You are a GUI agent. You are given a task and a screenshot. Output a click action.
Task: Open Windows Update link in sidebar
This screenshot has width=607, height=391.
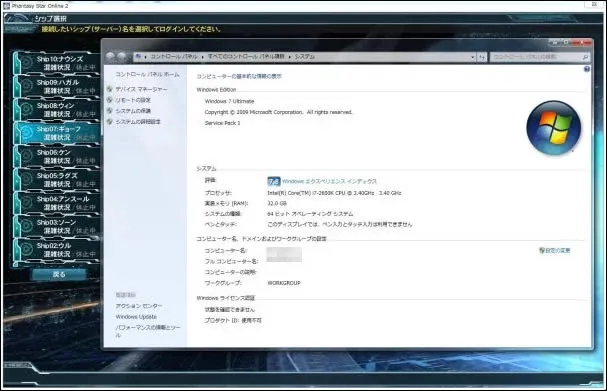(136, 317)
